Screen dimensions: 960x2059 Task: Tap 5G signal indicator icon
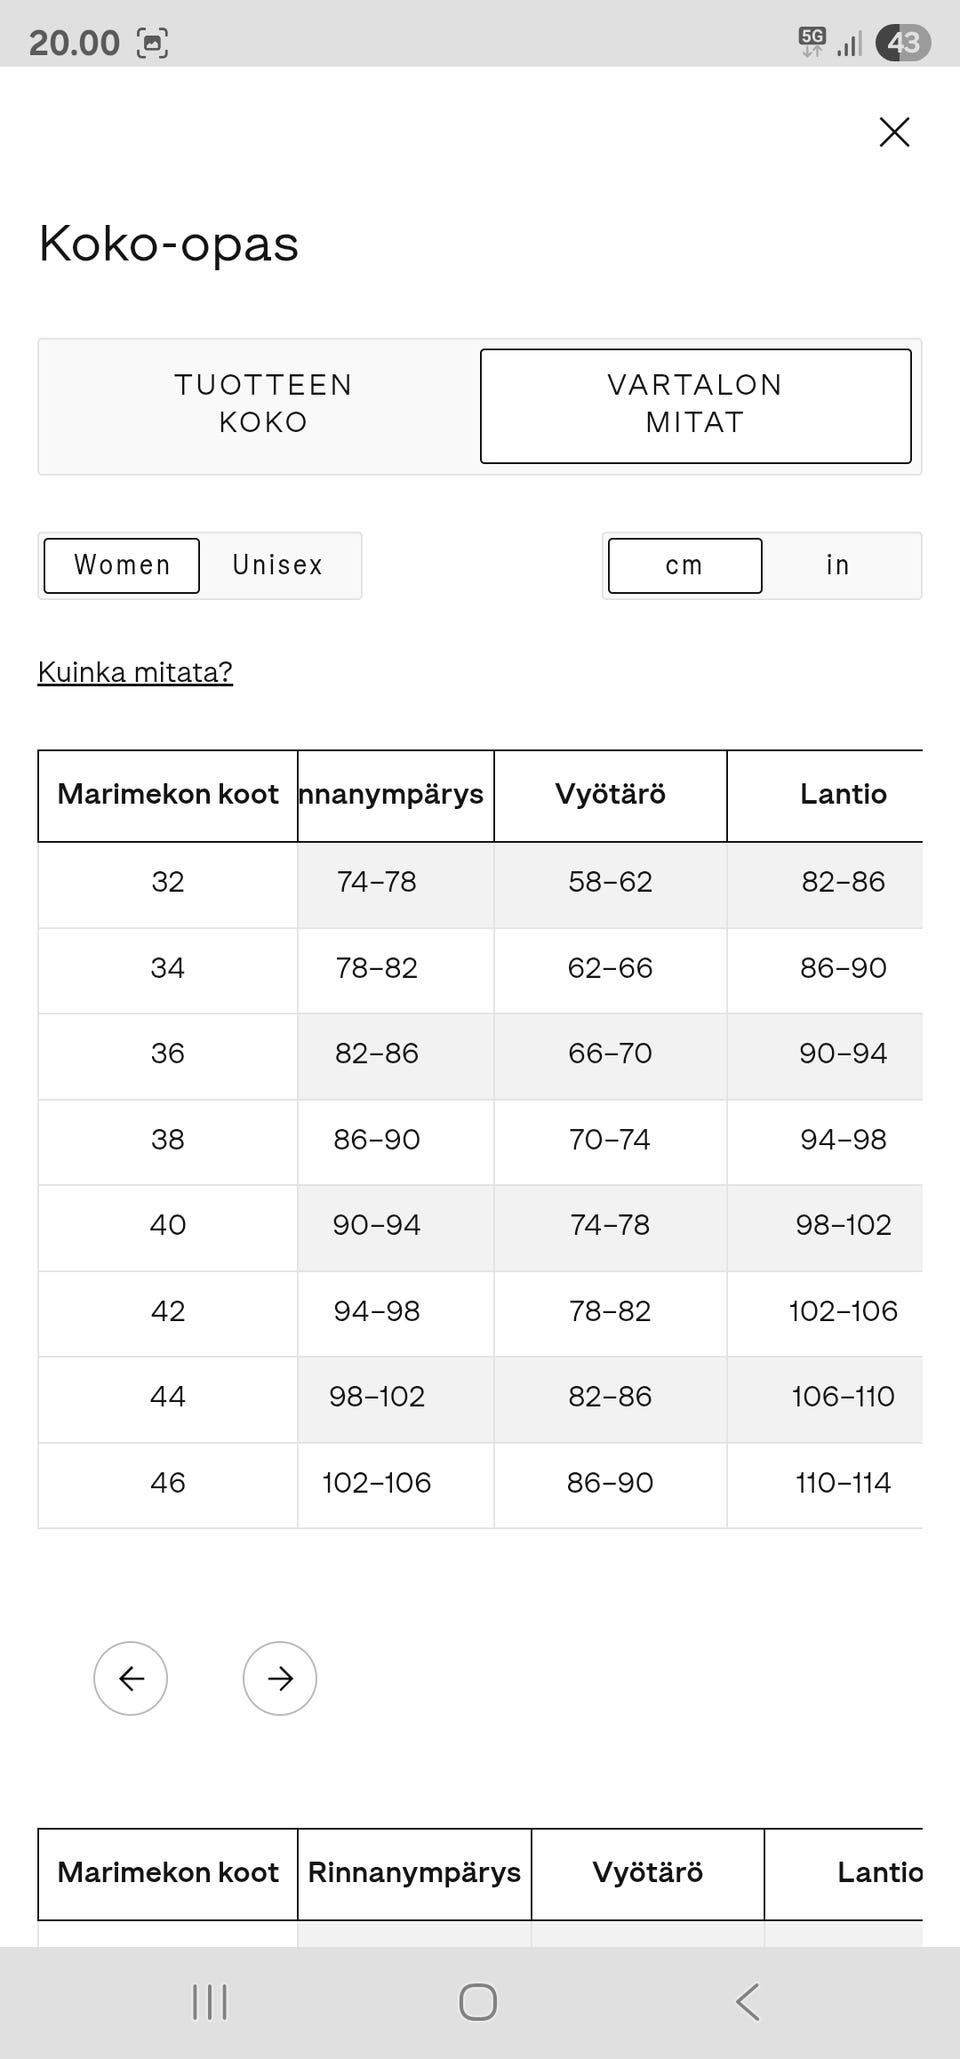point(812,42)
